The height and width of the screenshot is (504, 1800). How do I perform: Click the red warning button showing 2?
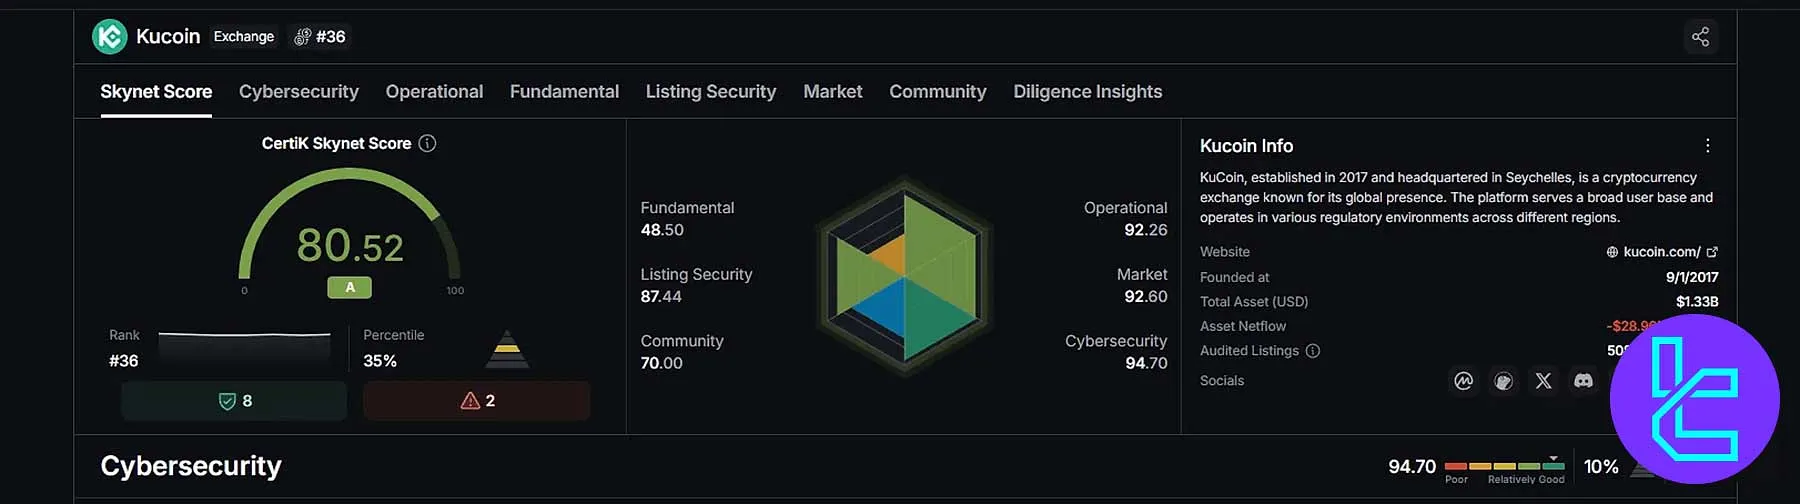(476, 401)
